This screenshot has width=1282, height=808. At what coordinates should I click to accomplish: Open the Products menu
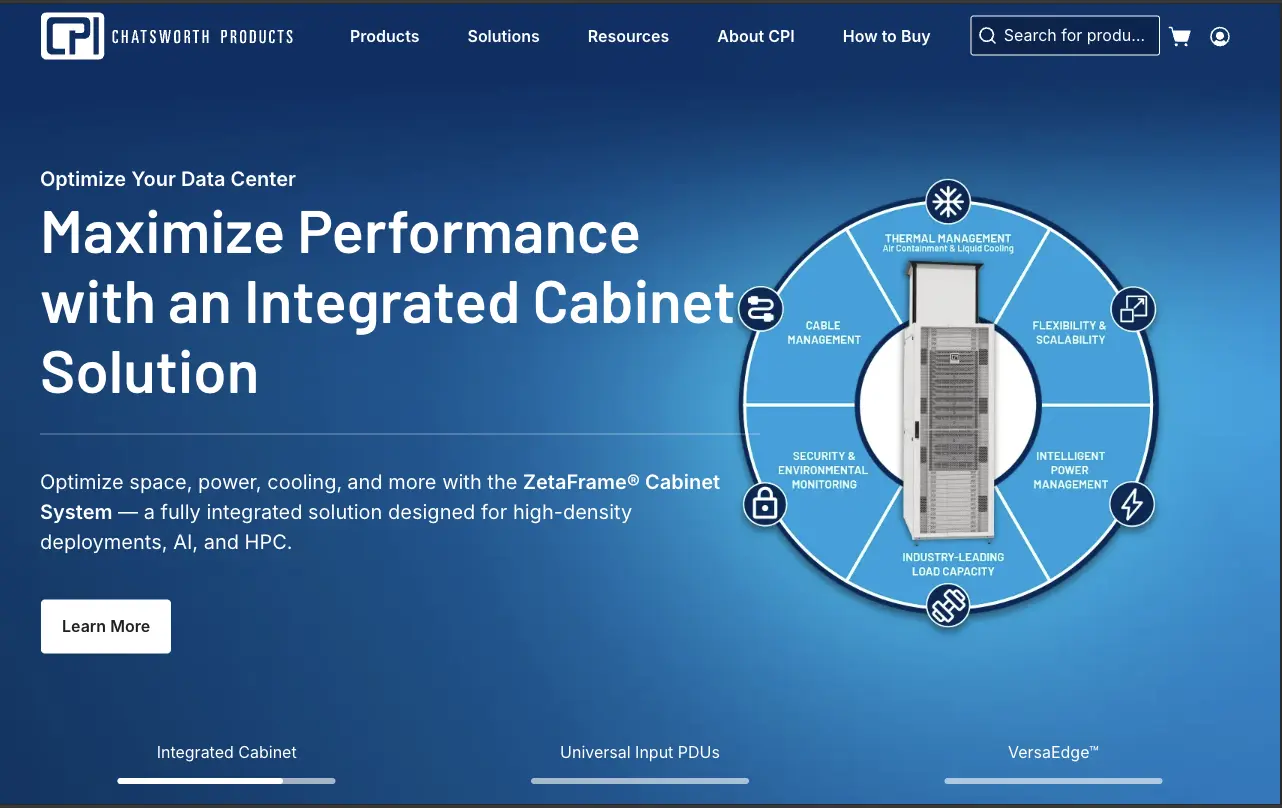coord(385,36)
